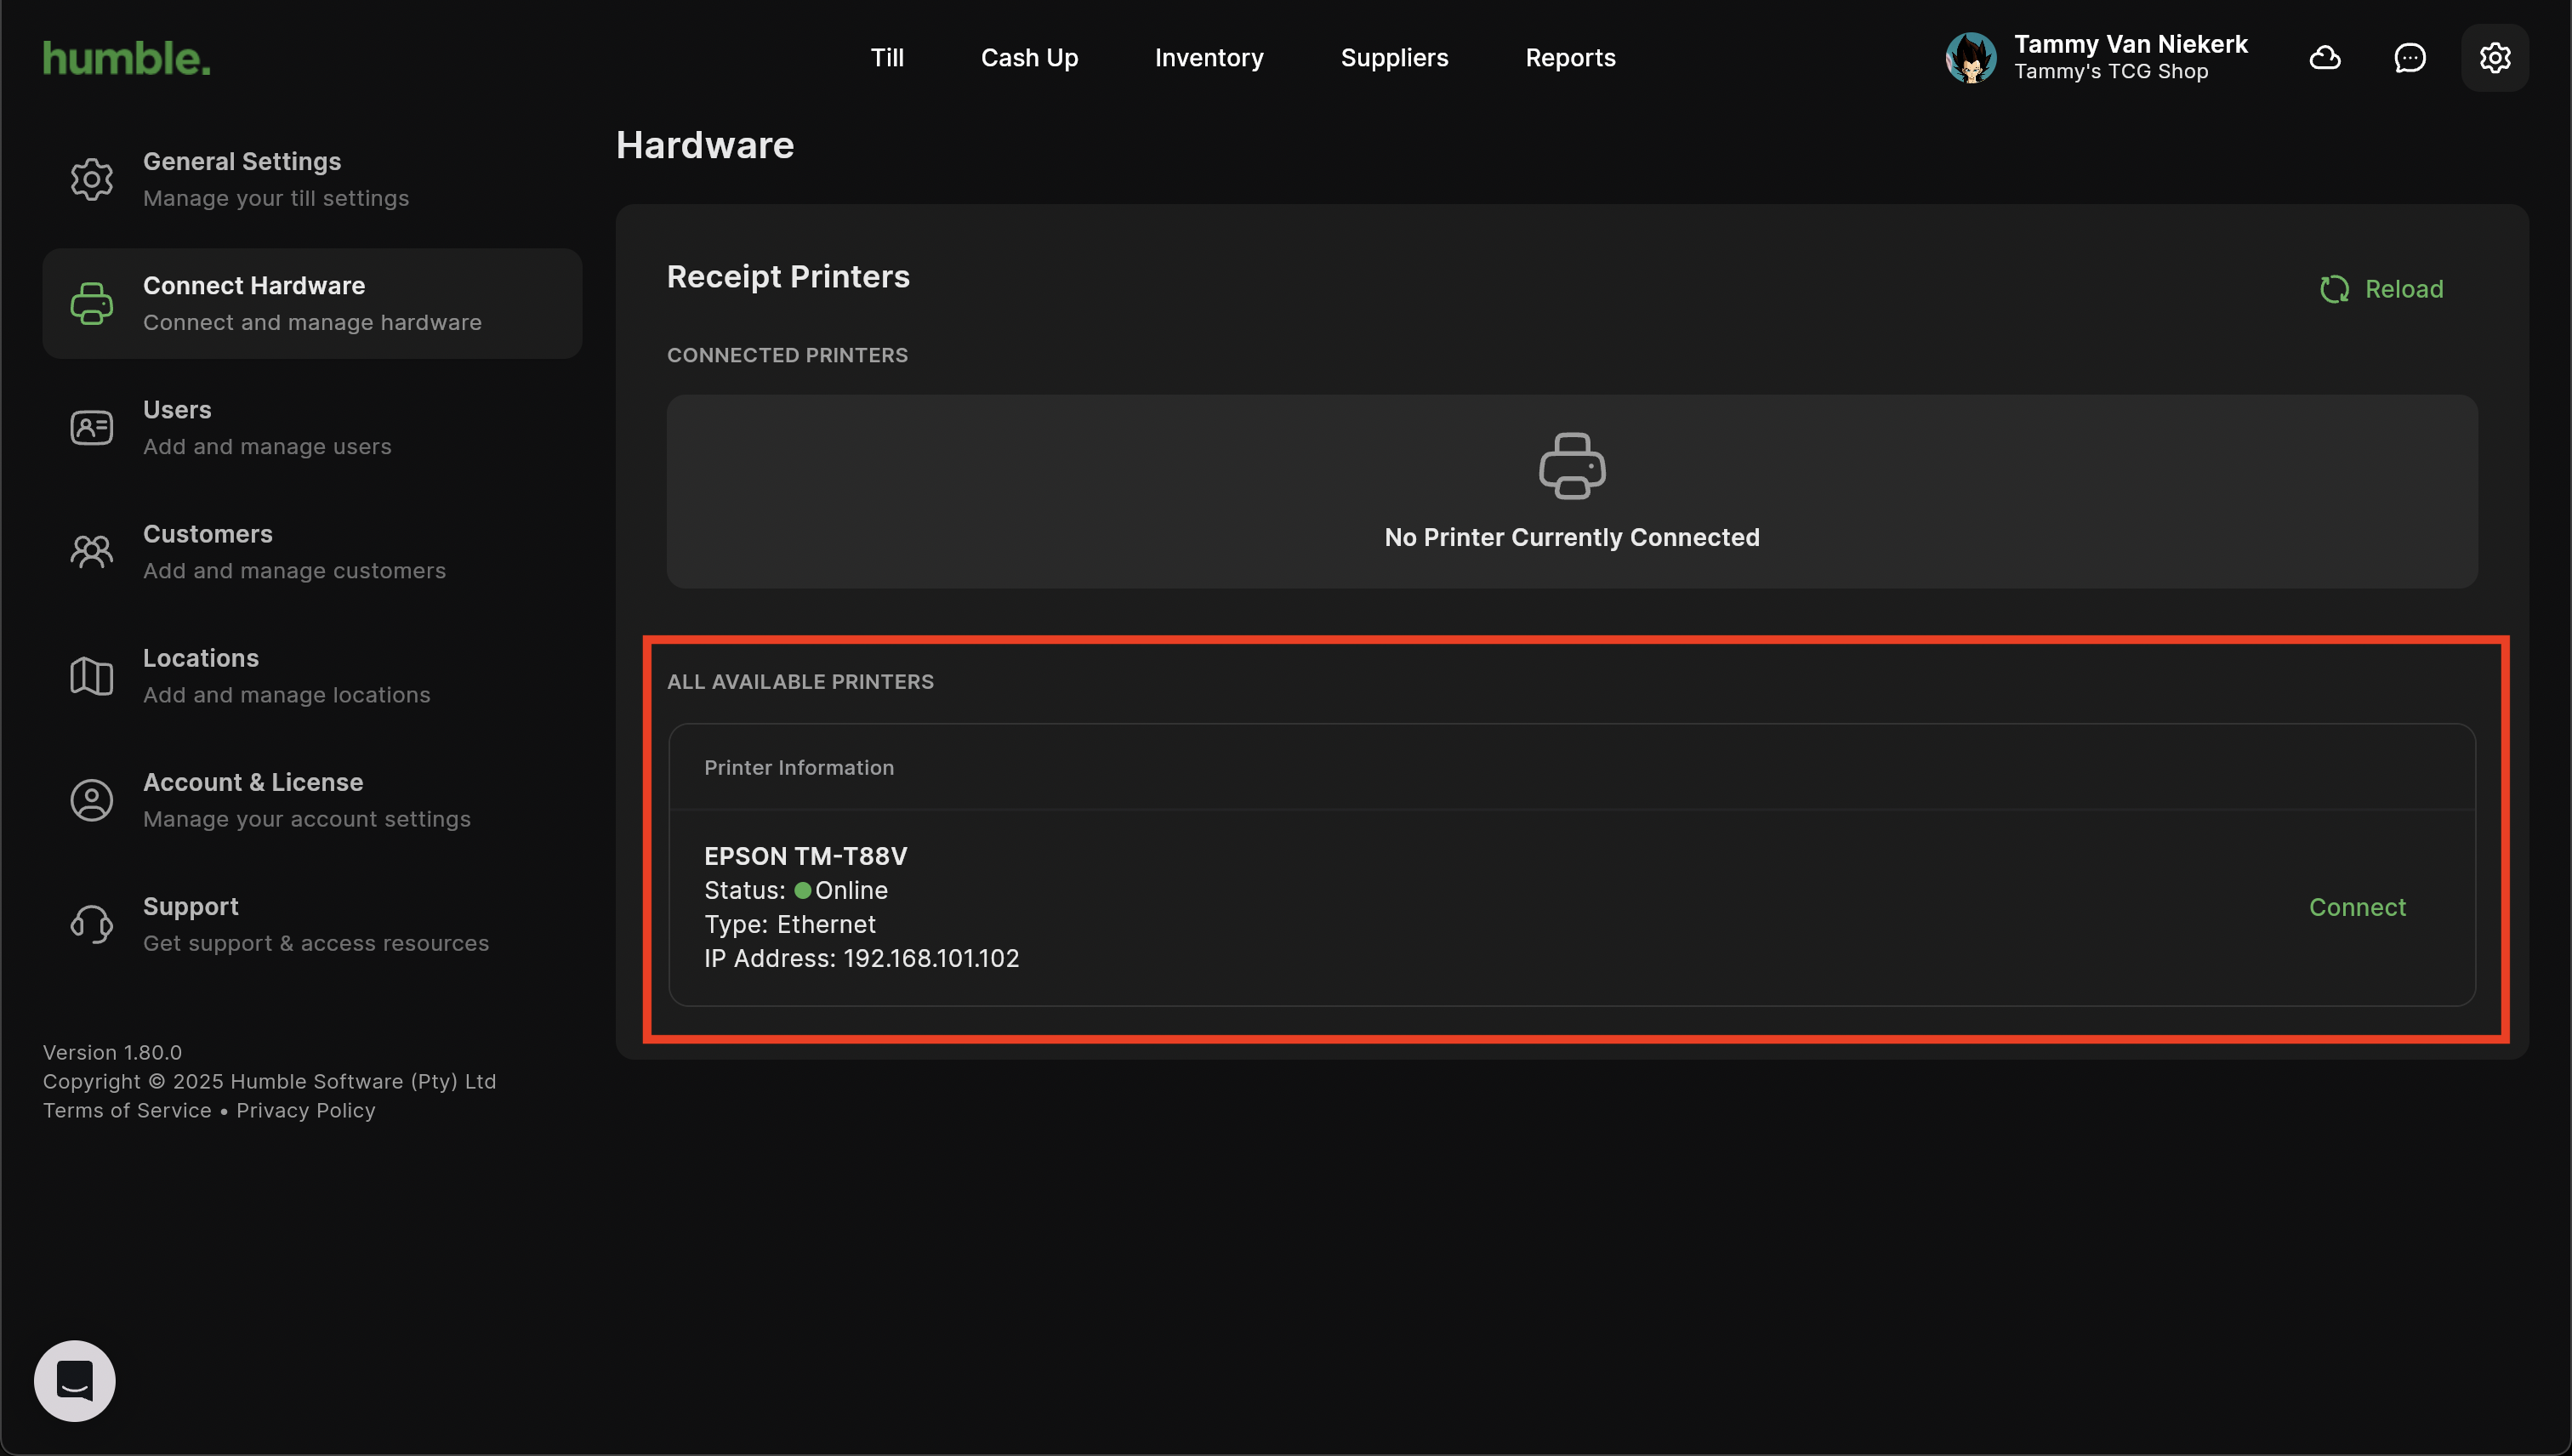Reload the receipt printers list
Image resolution: width=2572 pixels, height=1456 pixels.
2381,289
